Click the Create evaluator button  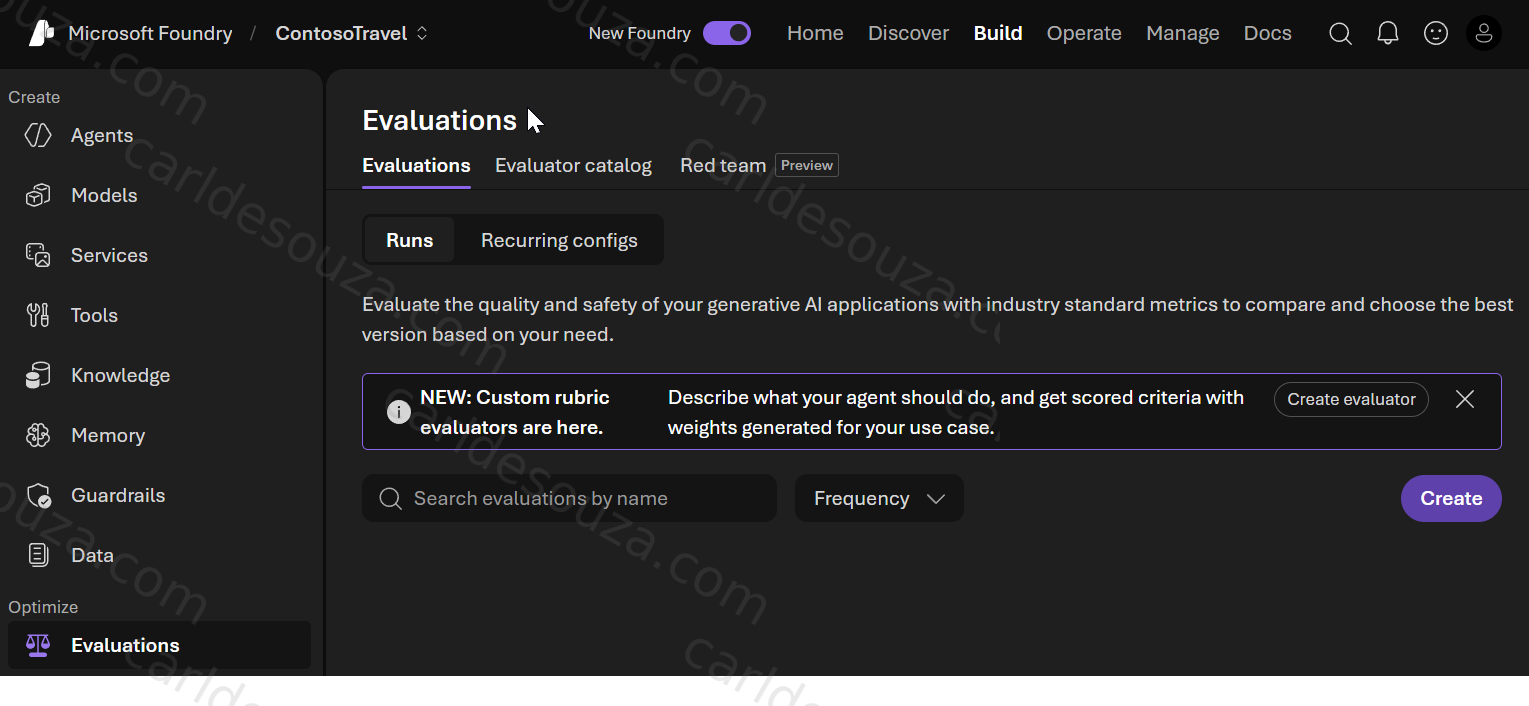(x=1351, y=399)
